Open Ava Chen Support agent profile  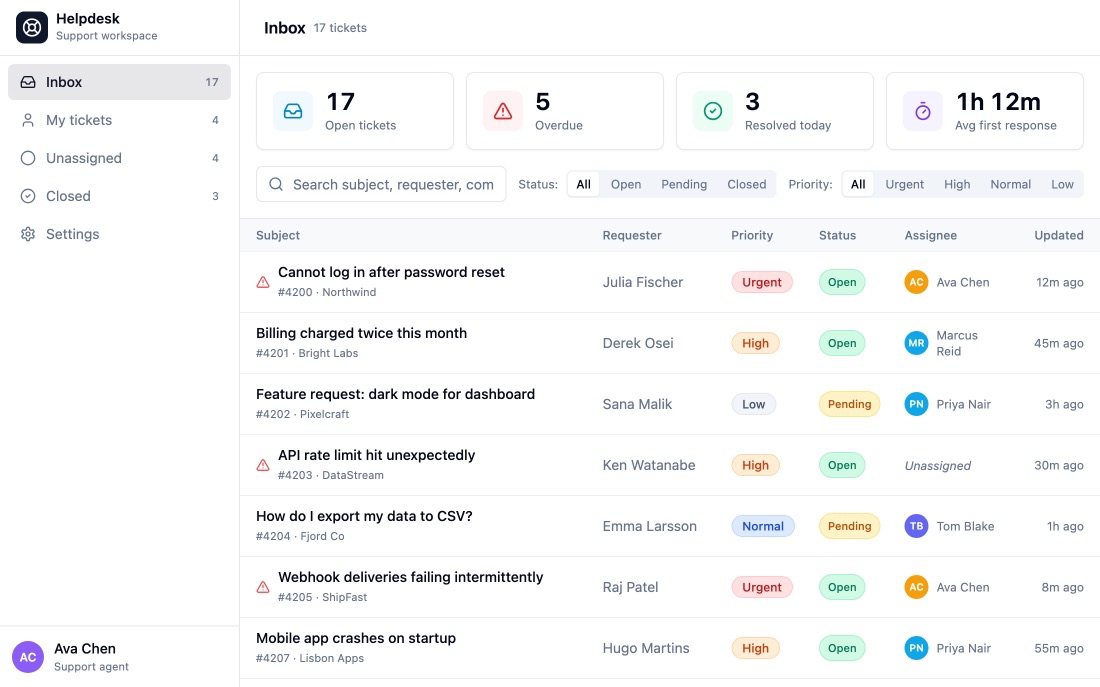tap(119, 658)
